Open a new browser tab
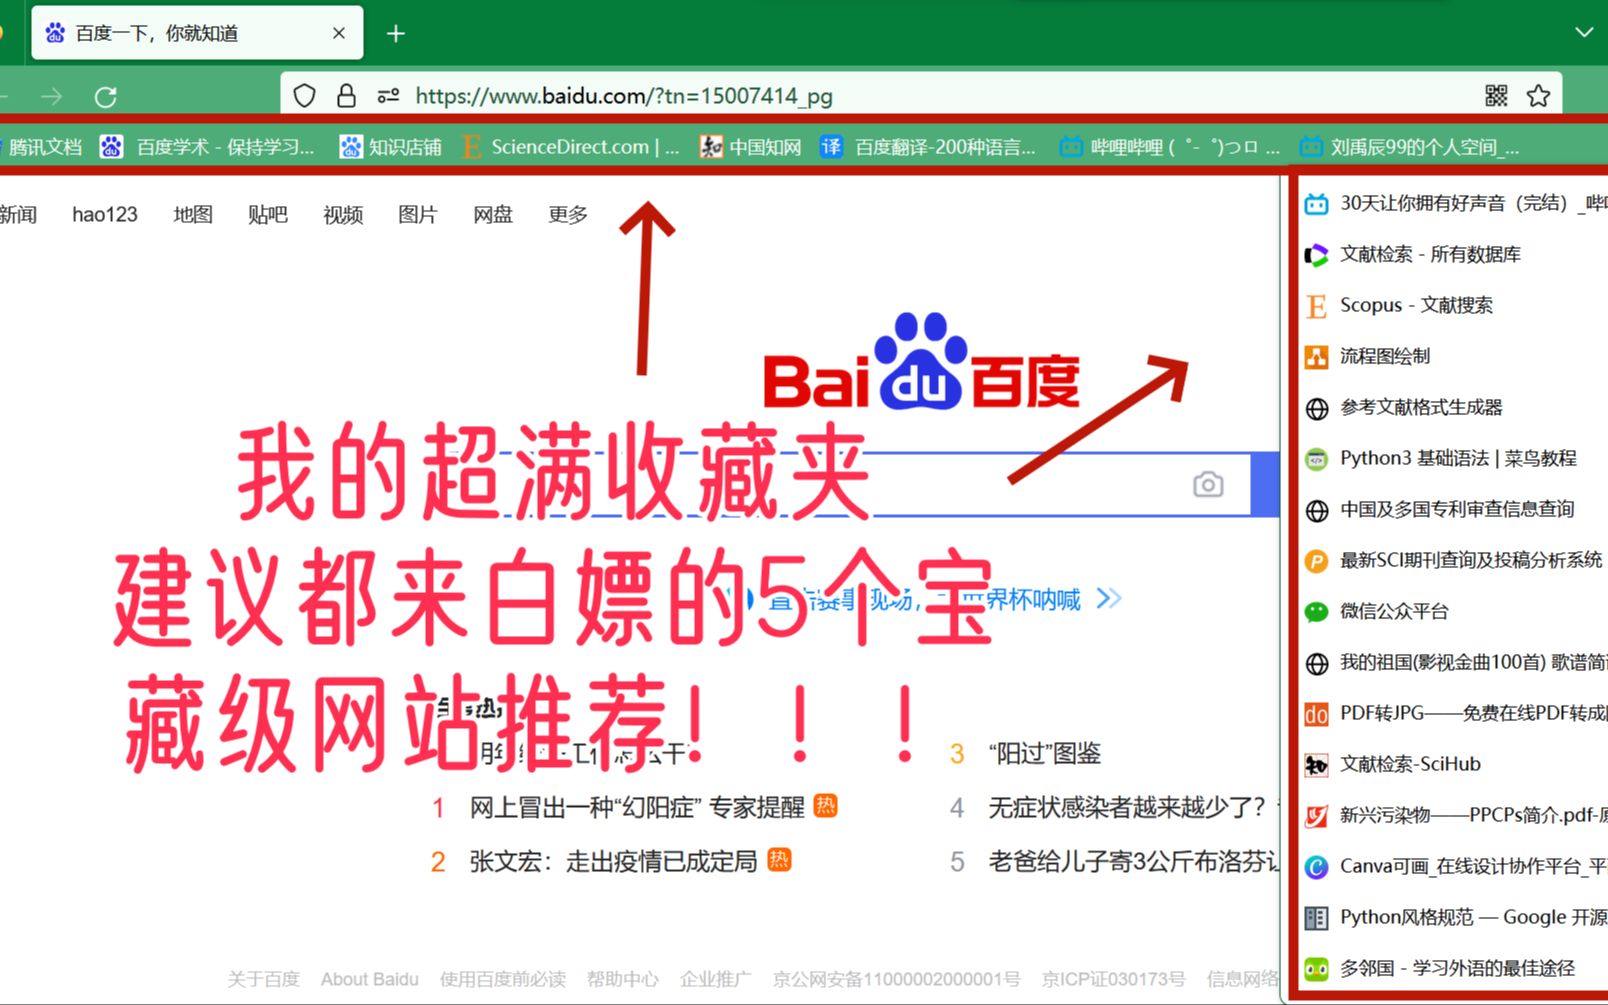 click(x=396, y=34)
